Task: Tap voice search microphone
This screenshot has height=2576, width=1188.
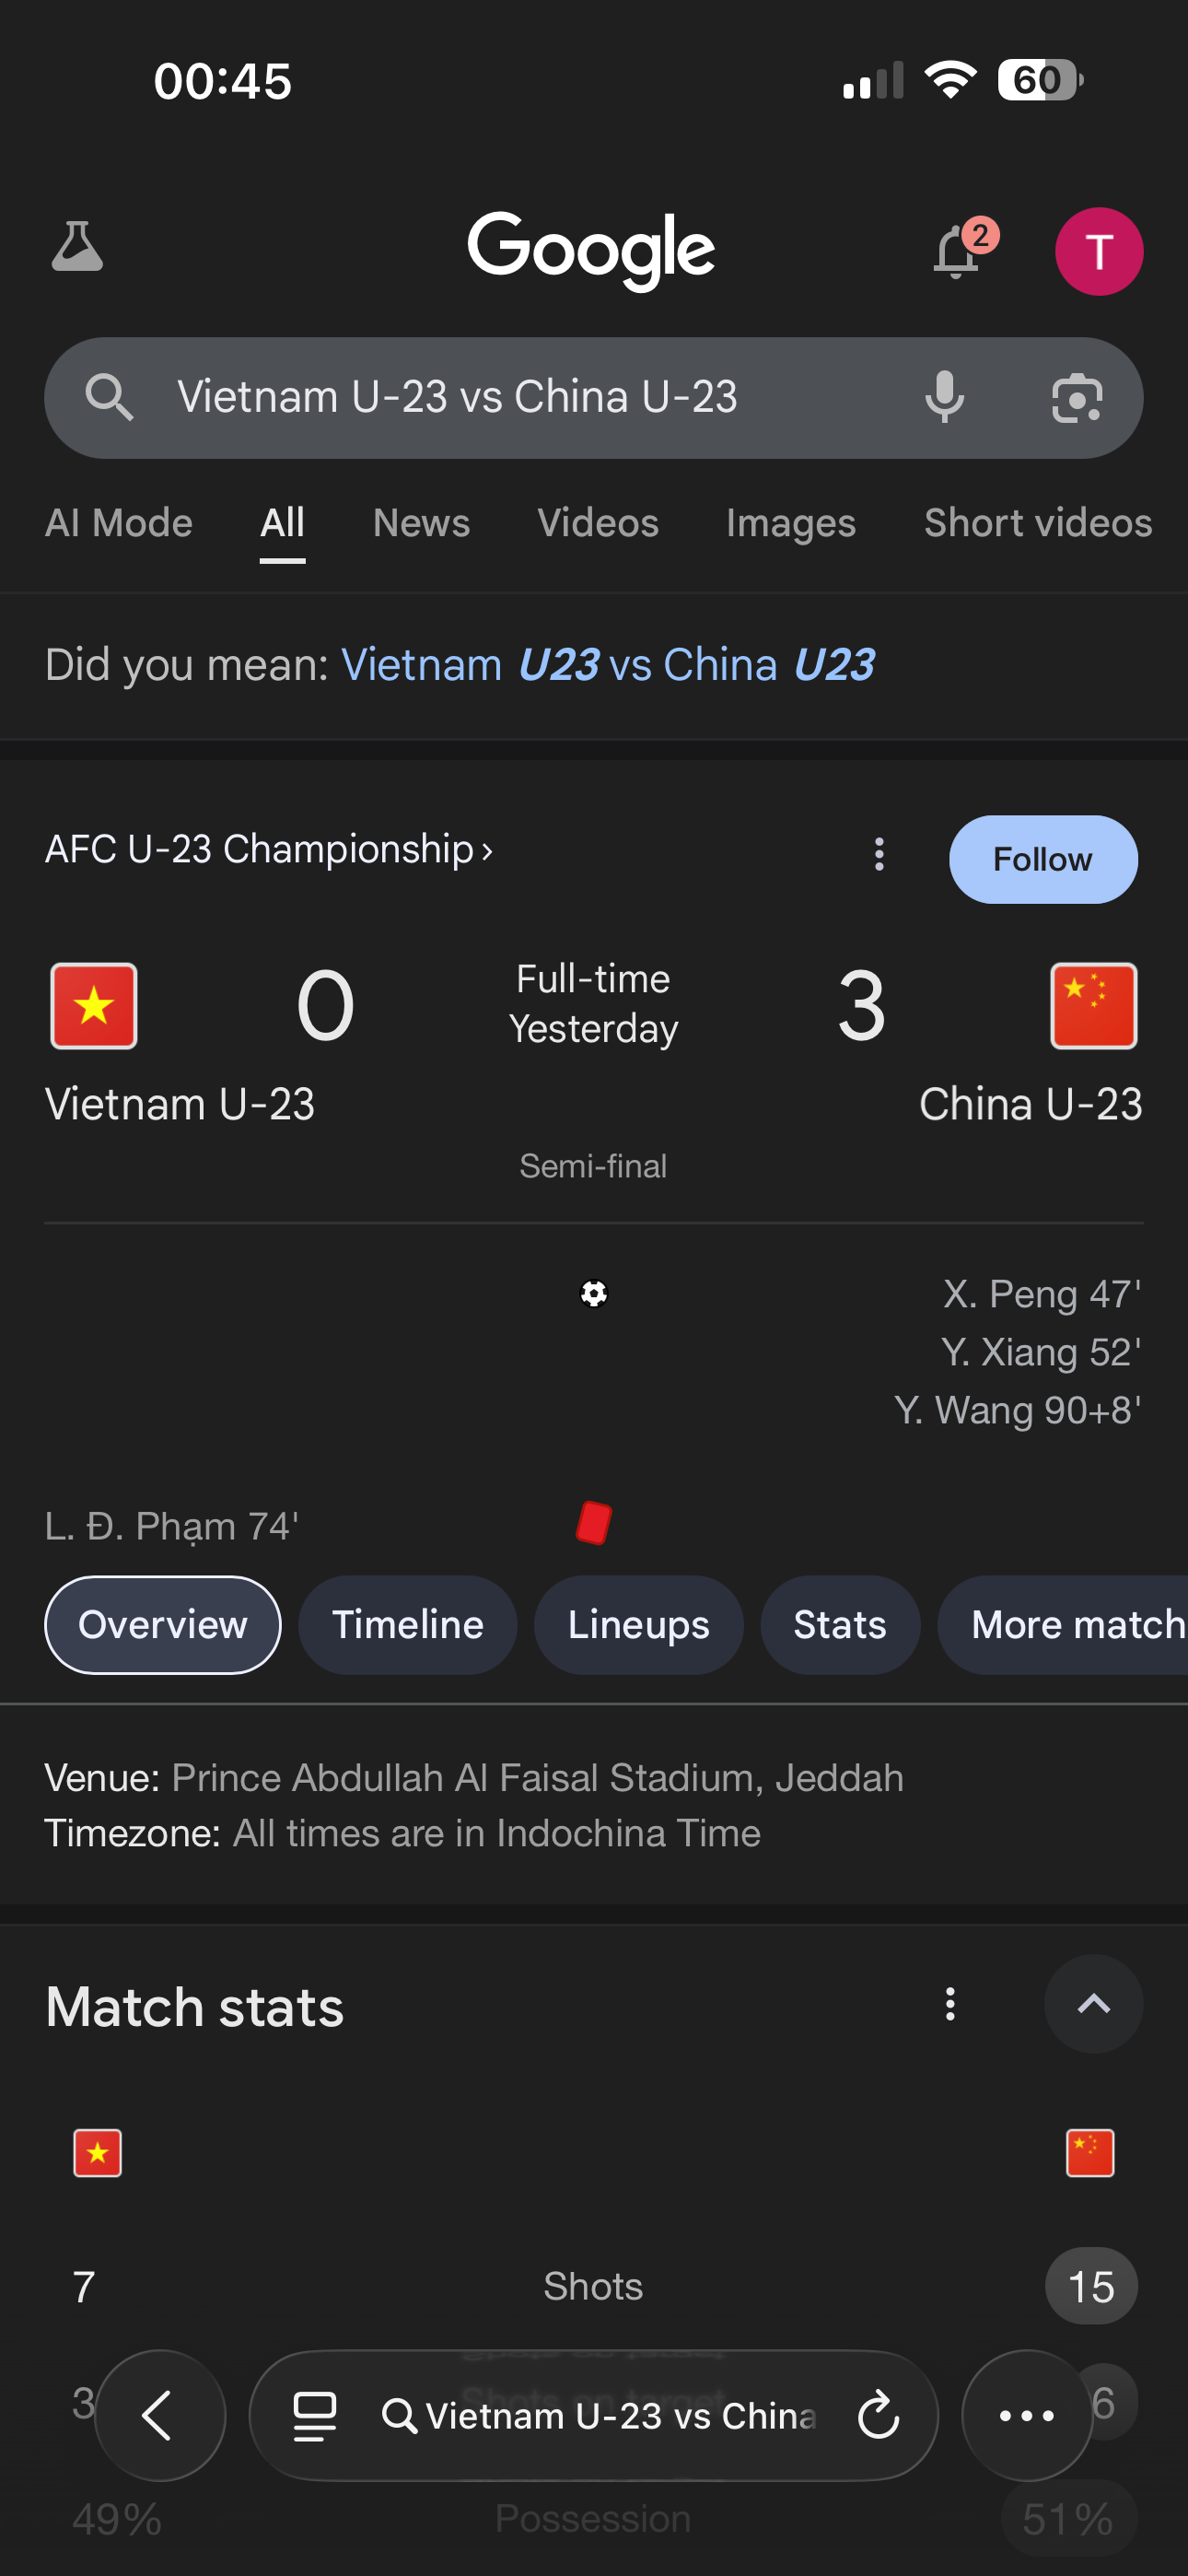Action: click(x=944, y=397)
